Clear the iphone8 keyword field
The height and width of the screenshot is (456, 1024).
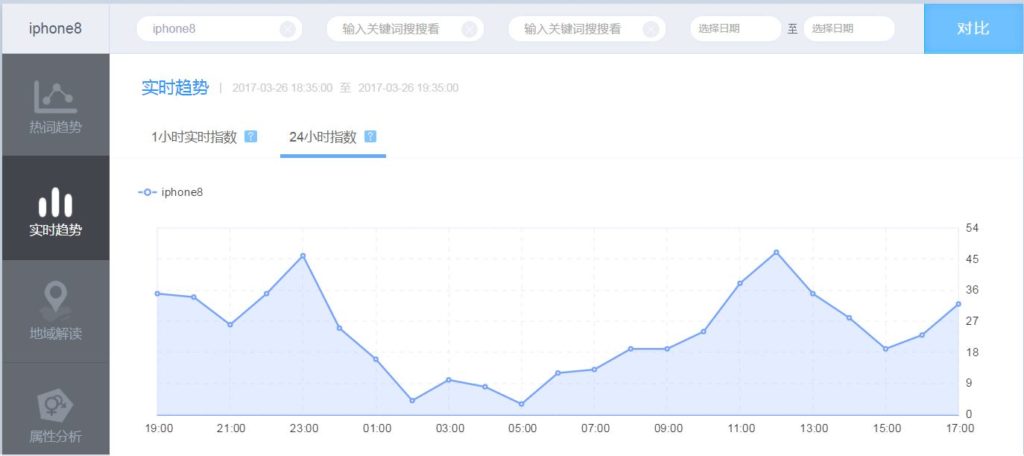pyautogui.click(x=287, y=29)
